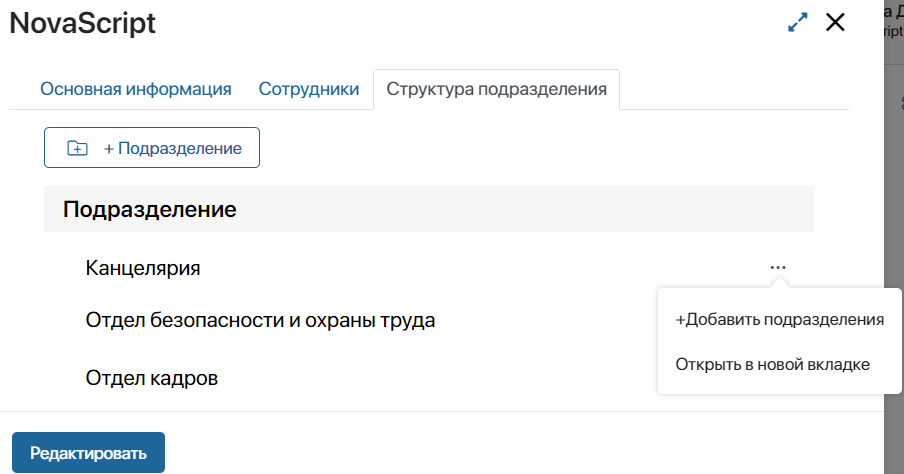Expand the NovaScript dialog to full screen
Screen dimensions: 904x474
coord(798,23)
